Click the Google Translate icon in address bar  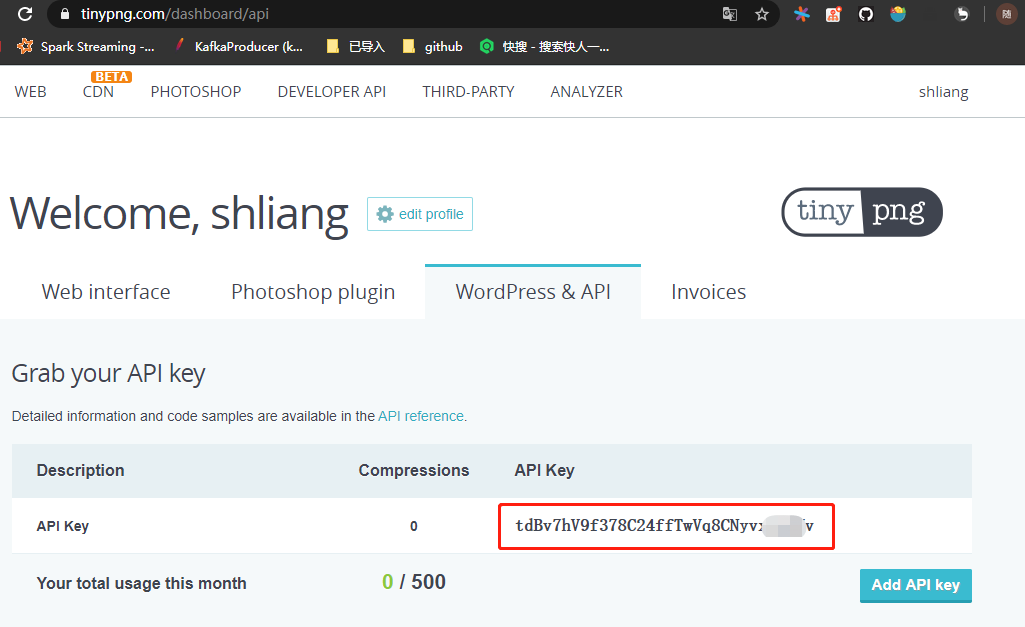(731, 15)
